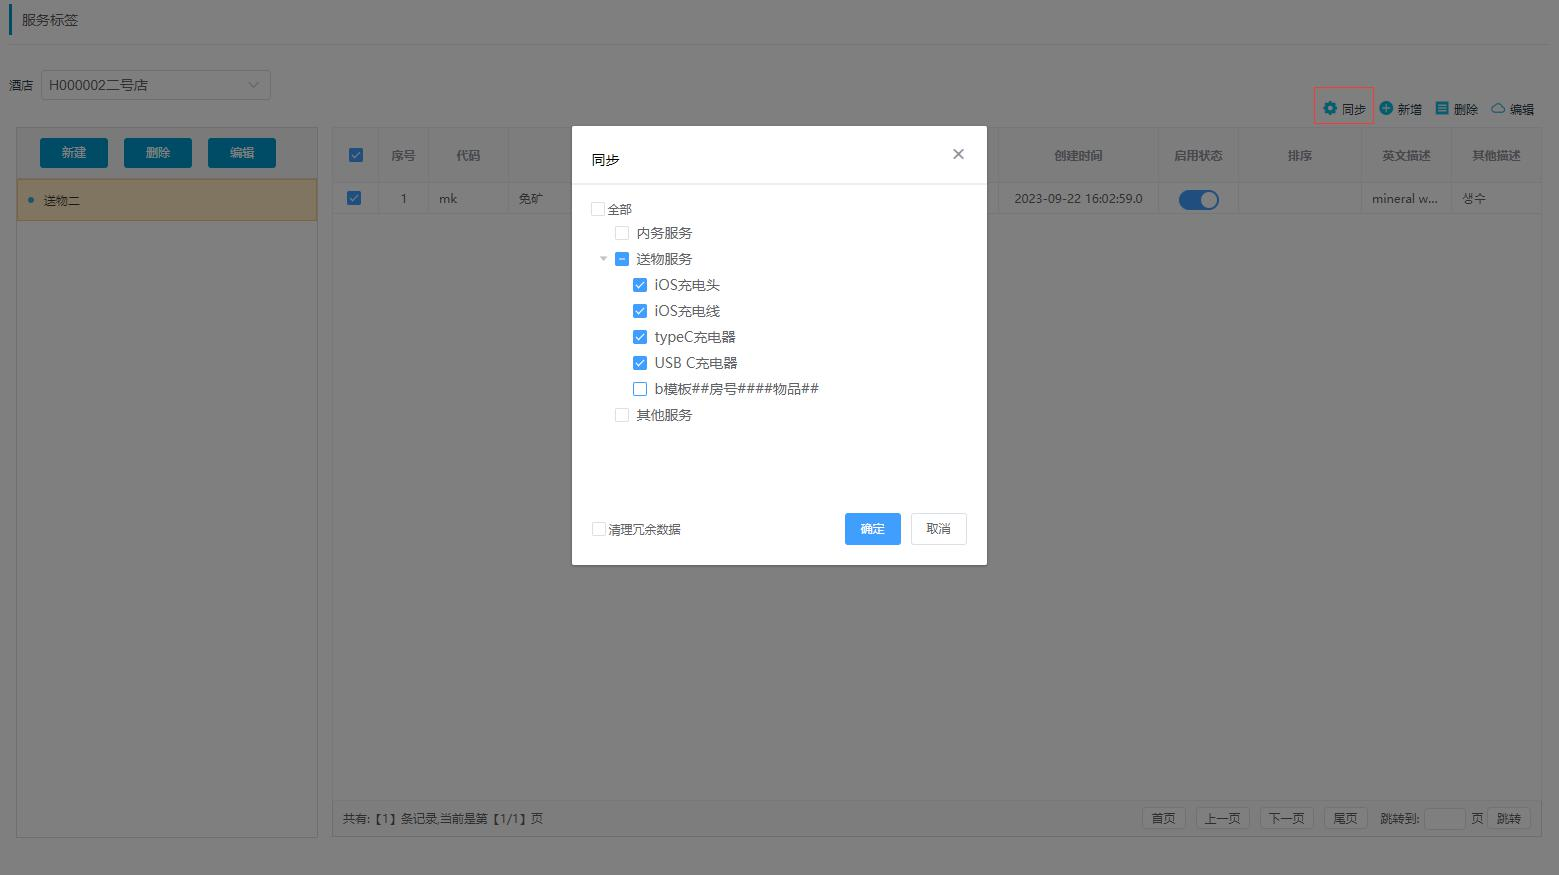Select the 内务服务 checkbox
This screenshot has height=875, width=1559.
[x=622, y=233]
